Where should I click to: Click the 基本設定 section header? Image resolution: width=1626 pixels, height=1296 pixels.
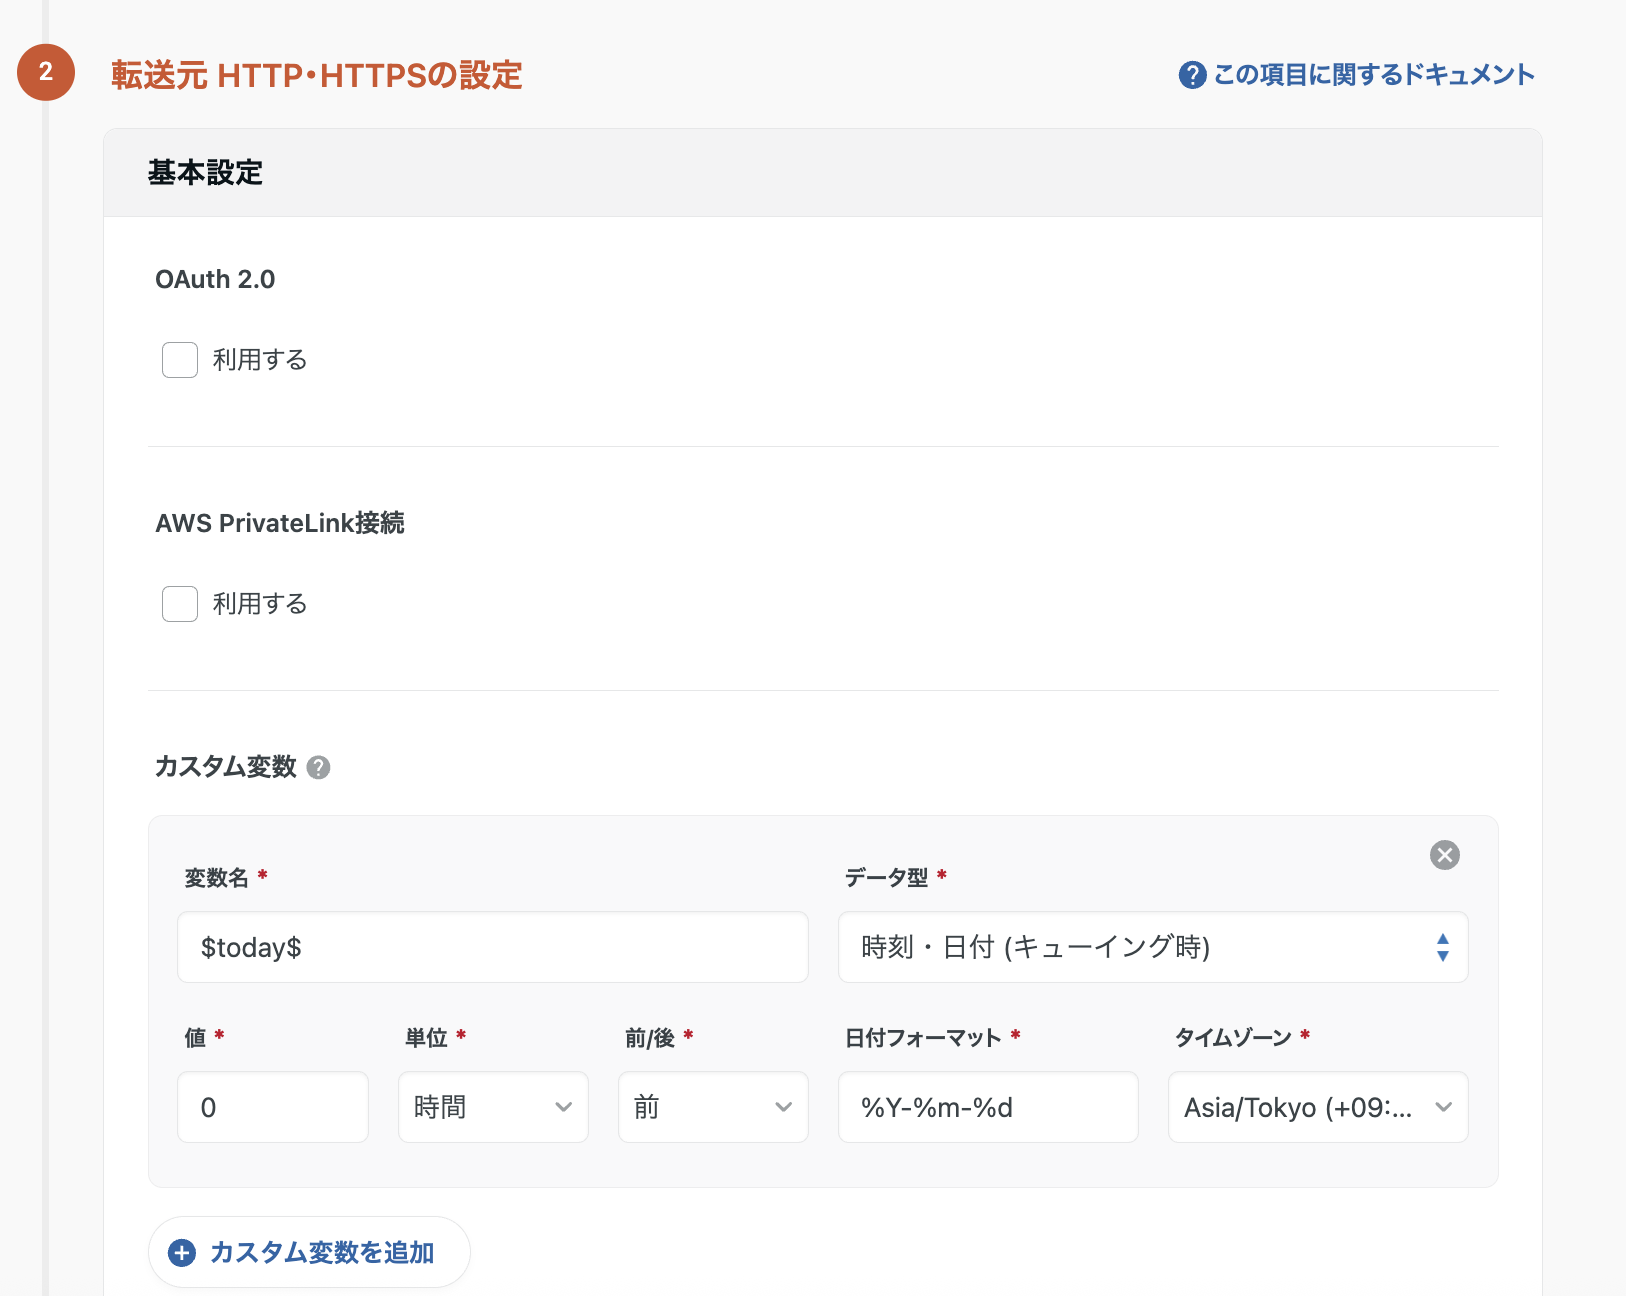click(x=205, y=172)
